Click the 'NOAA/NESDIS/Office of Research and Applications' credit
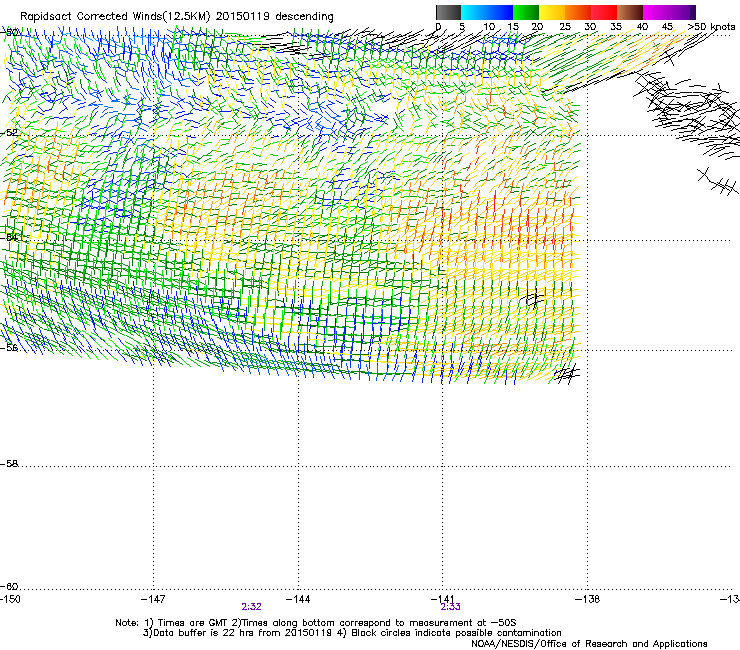 [589, 644]
